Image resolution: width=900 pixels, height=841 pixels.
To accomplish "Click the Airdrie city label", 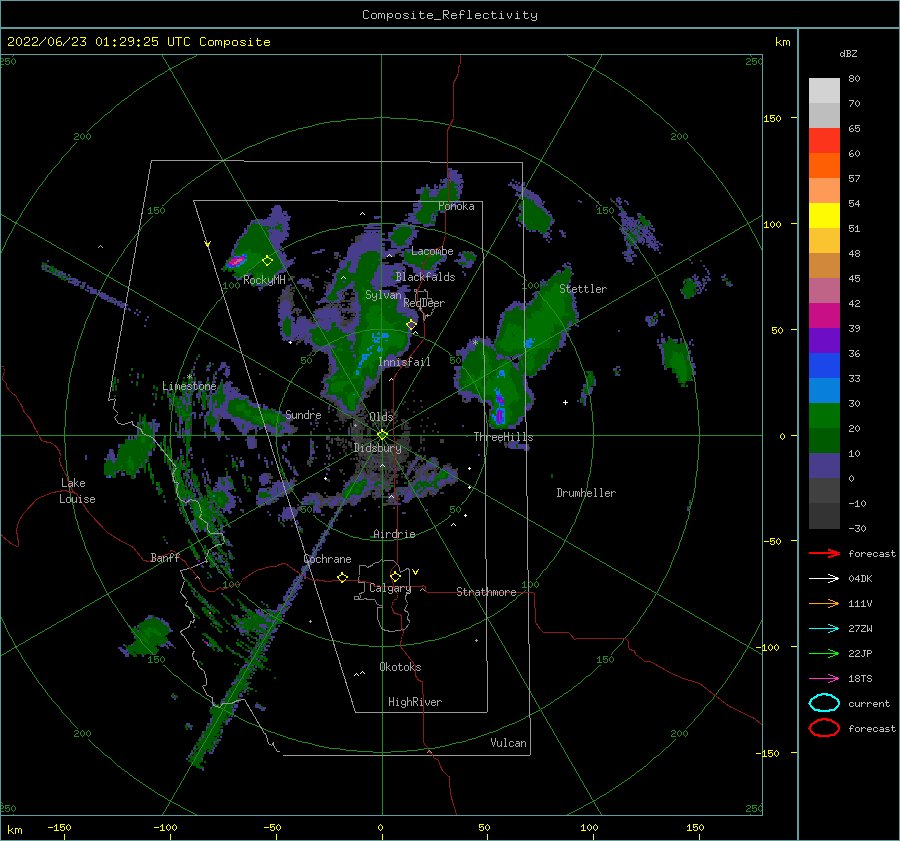I will 394,534.
